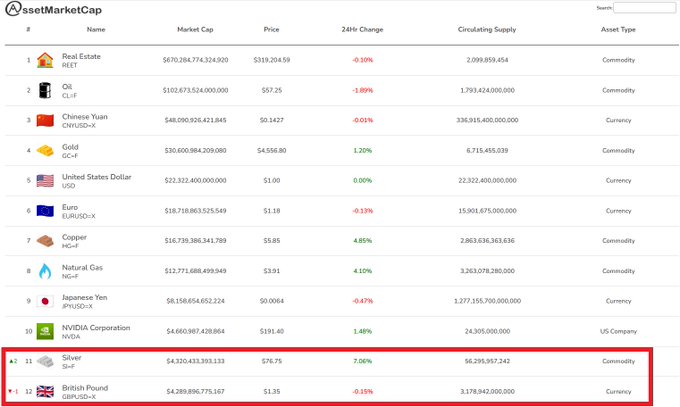The width and height of the screenshot is (680, 407).
Task: Open the Japanese Yen asset link
Action: [85, 297]
